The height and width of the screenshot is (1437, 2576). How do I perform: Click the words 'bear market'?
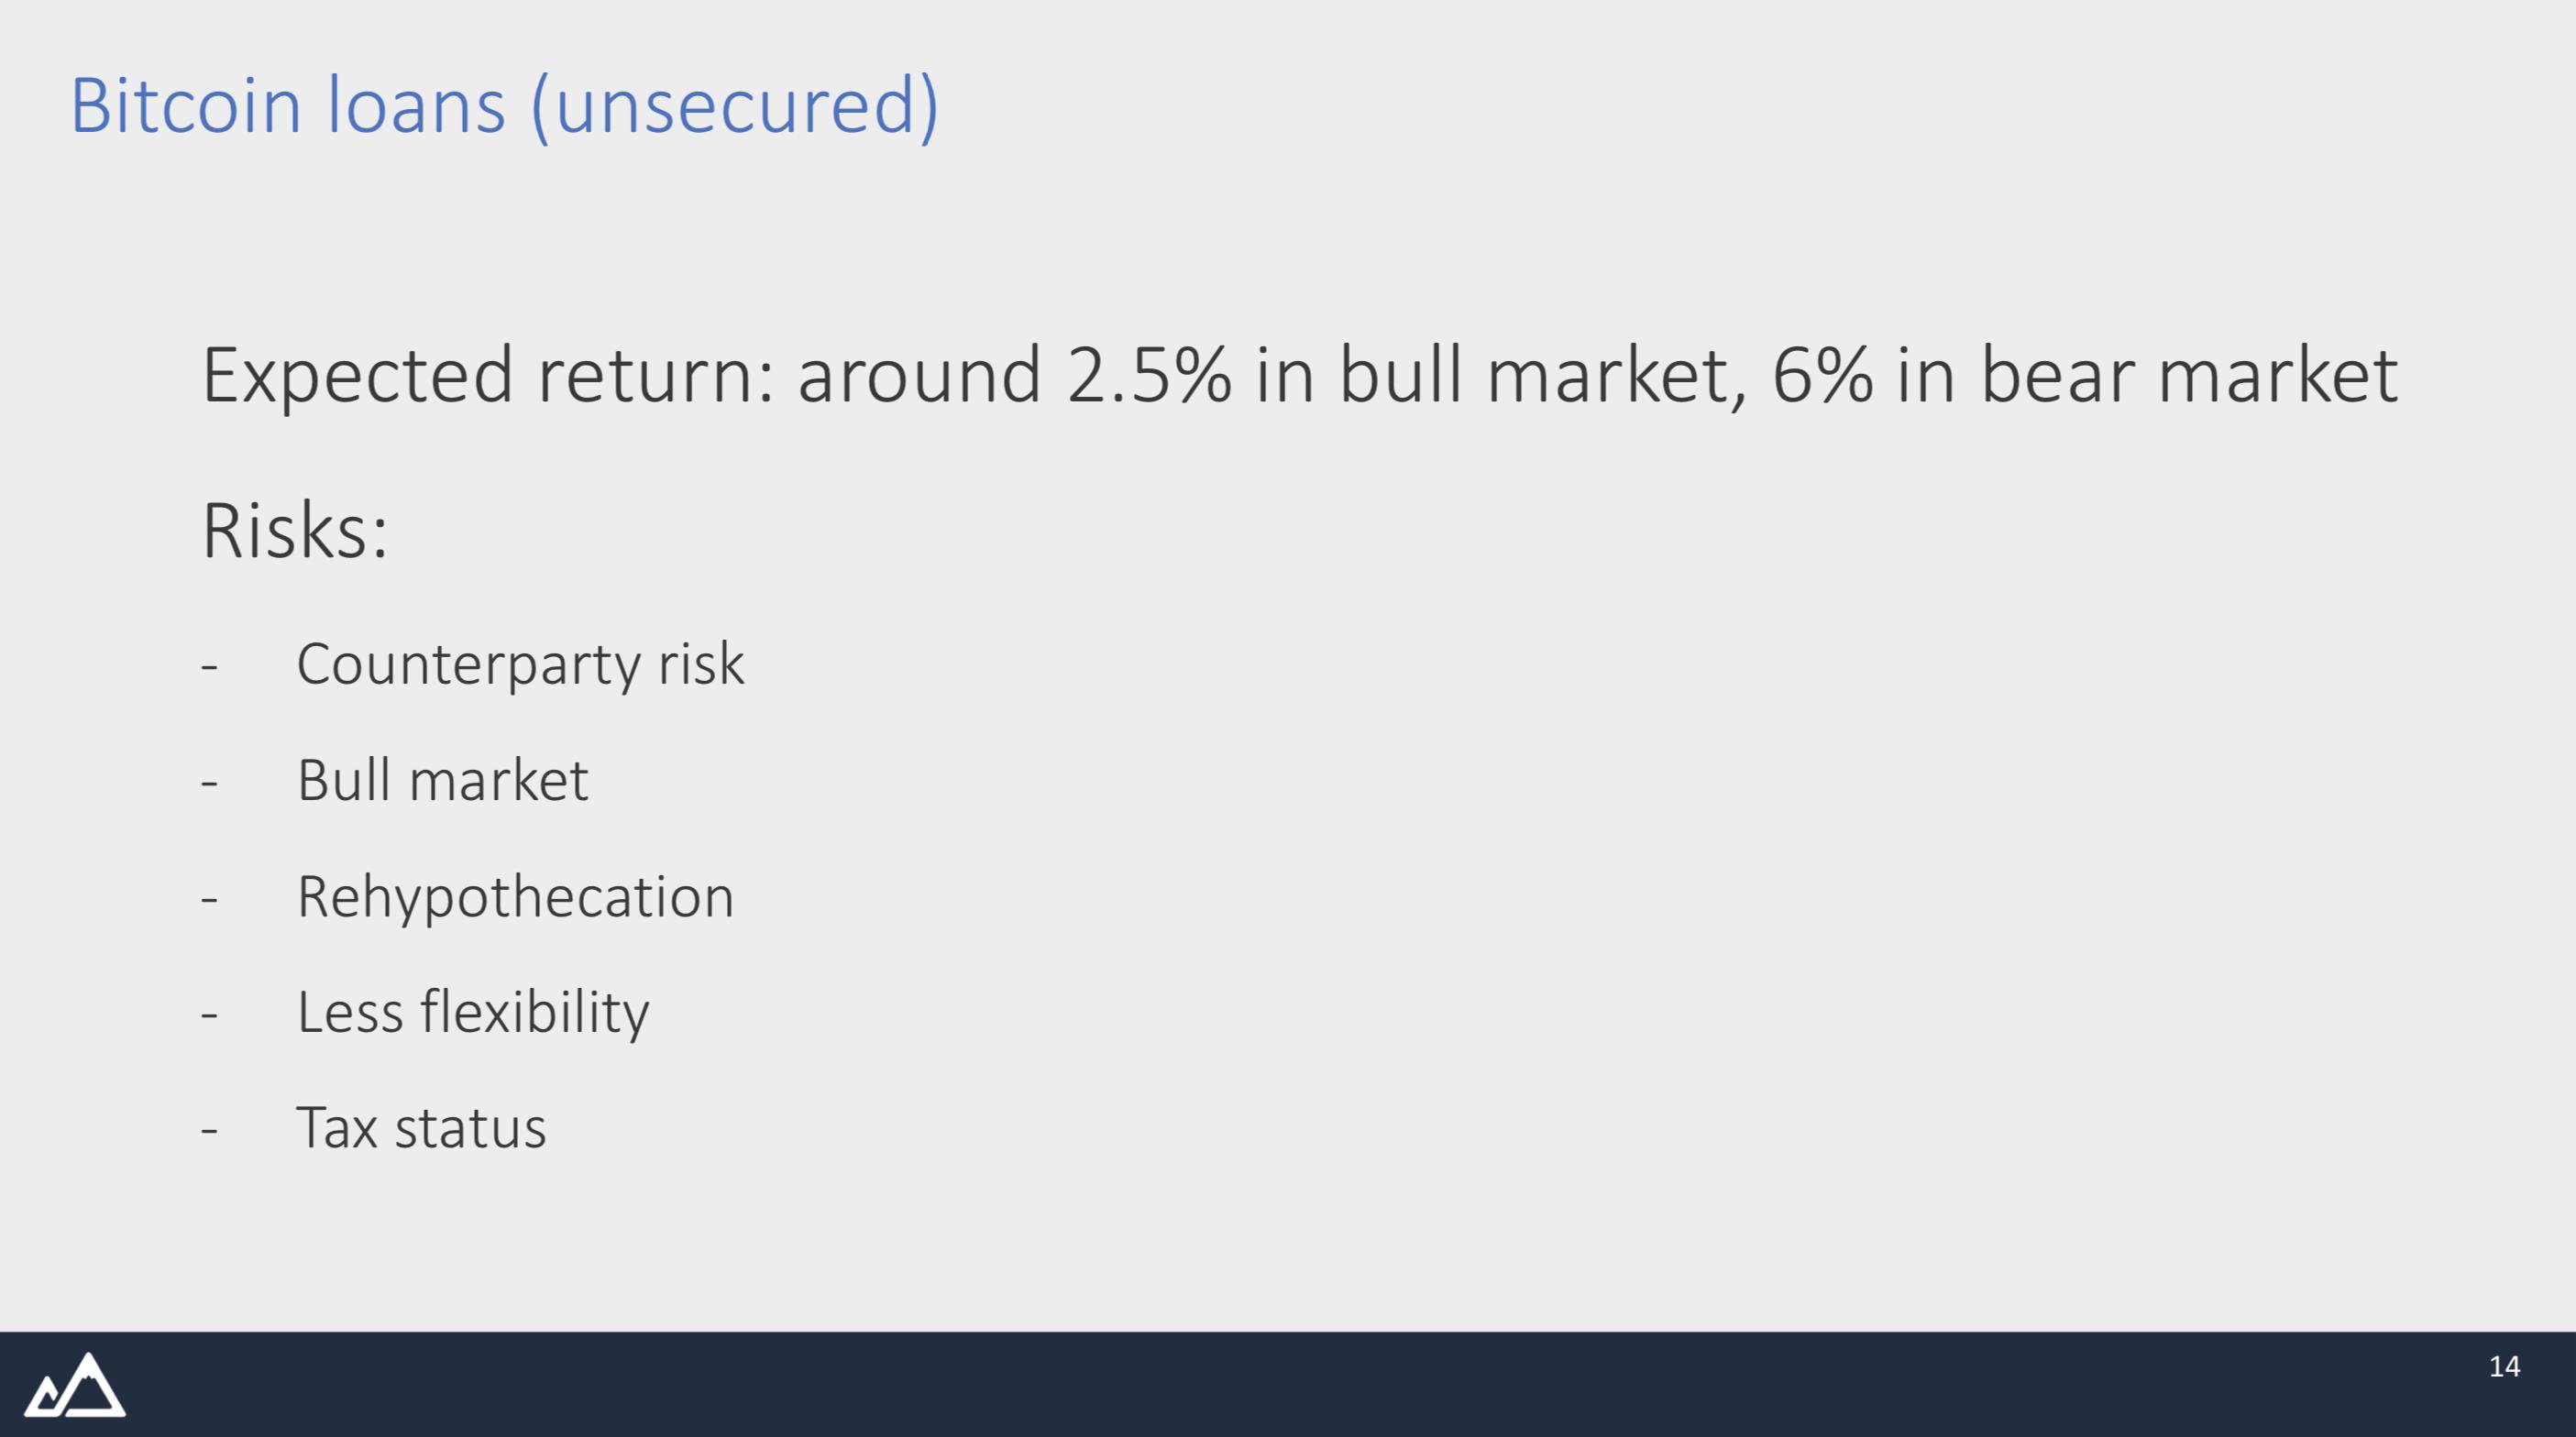(x=2188, y=375)
